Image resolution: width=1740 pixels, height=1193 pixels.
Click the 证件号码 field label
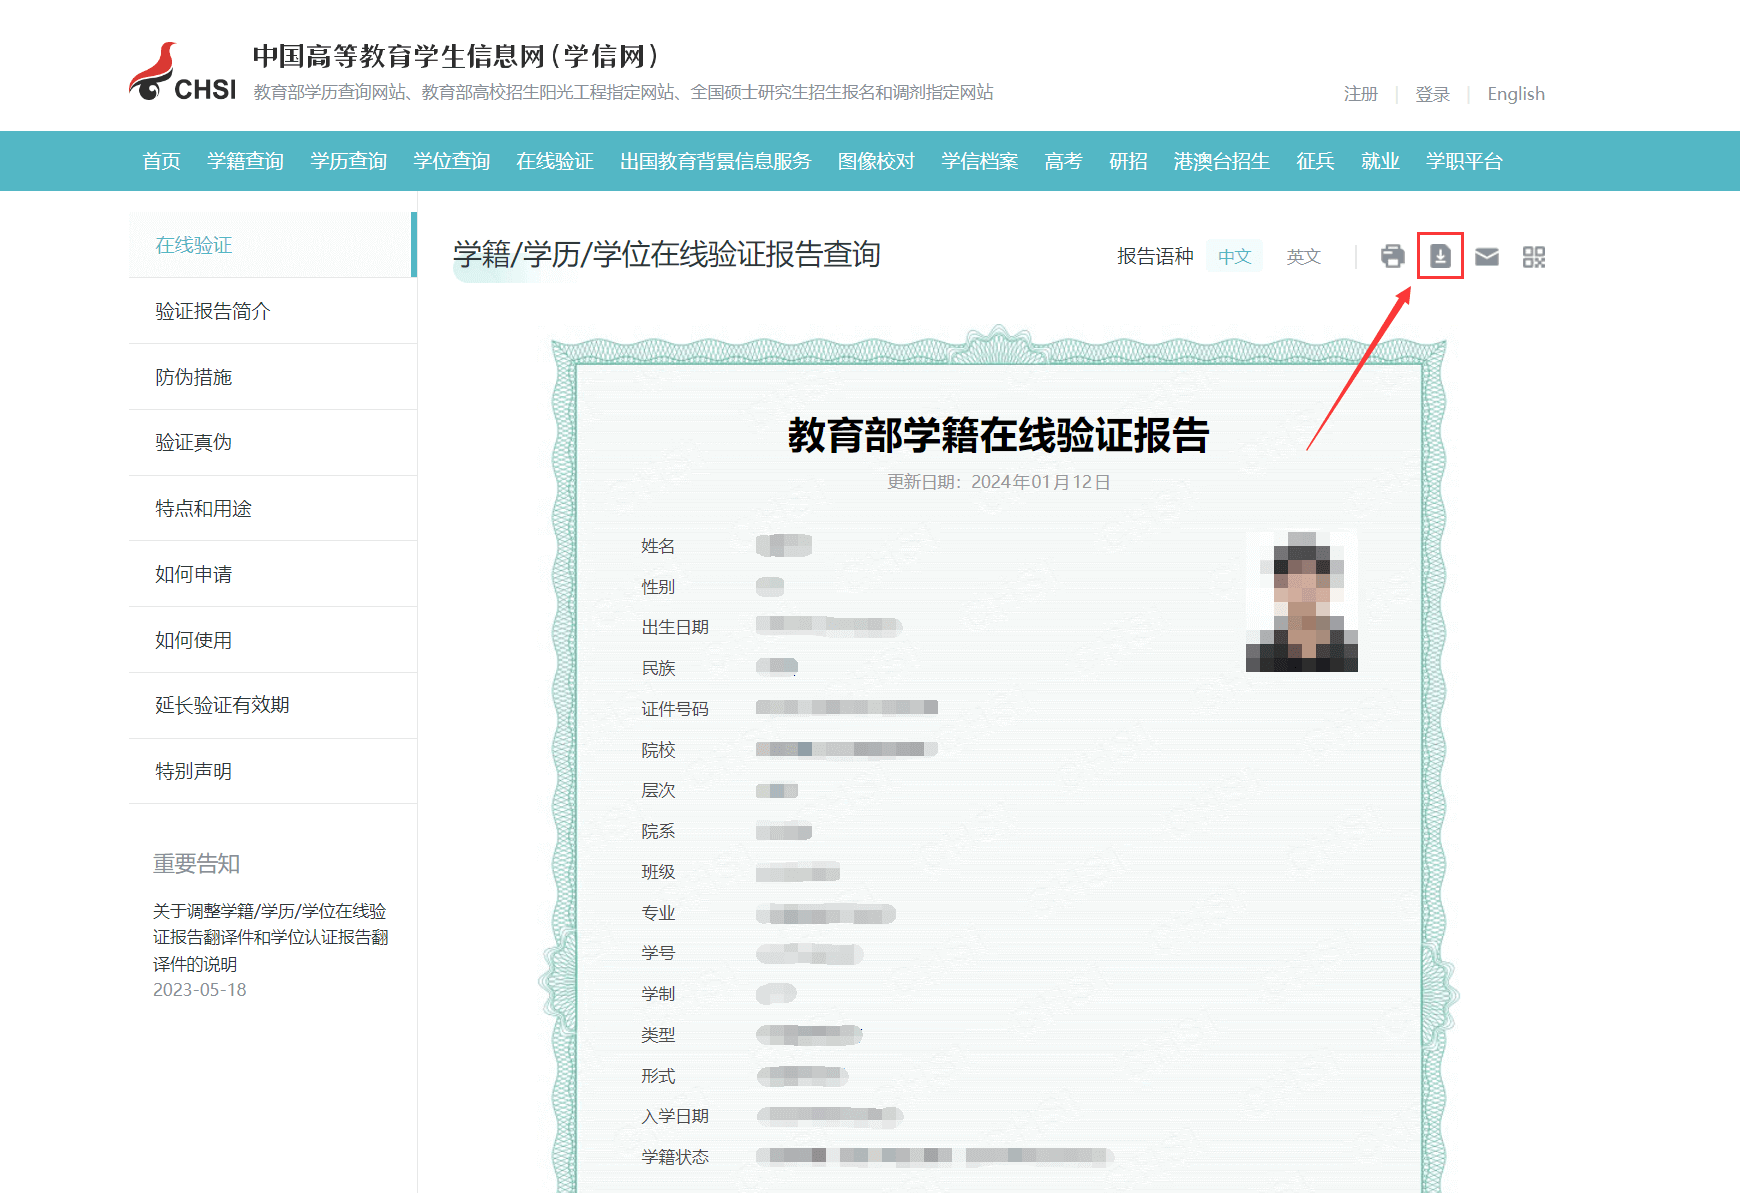pyautogui.click(x=675, y=709)
